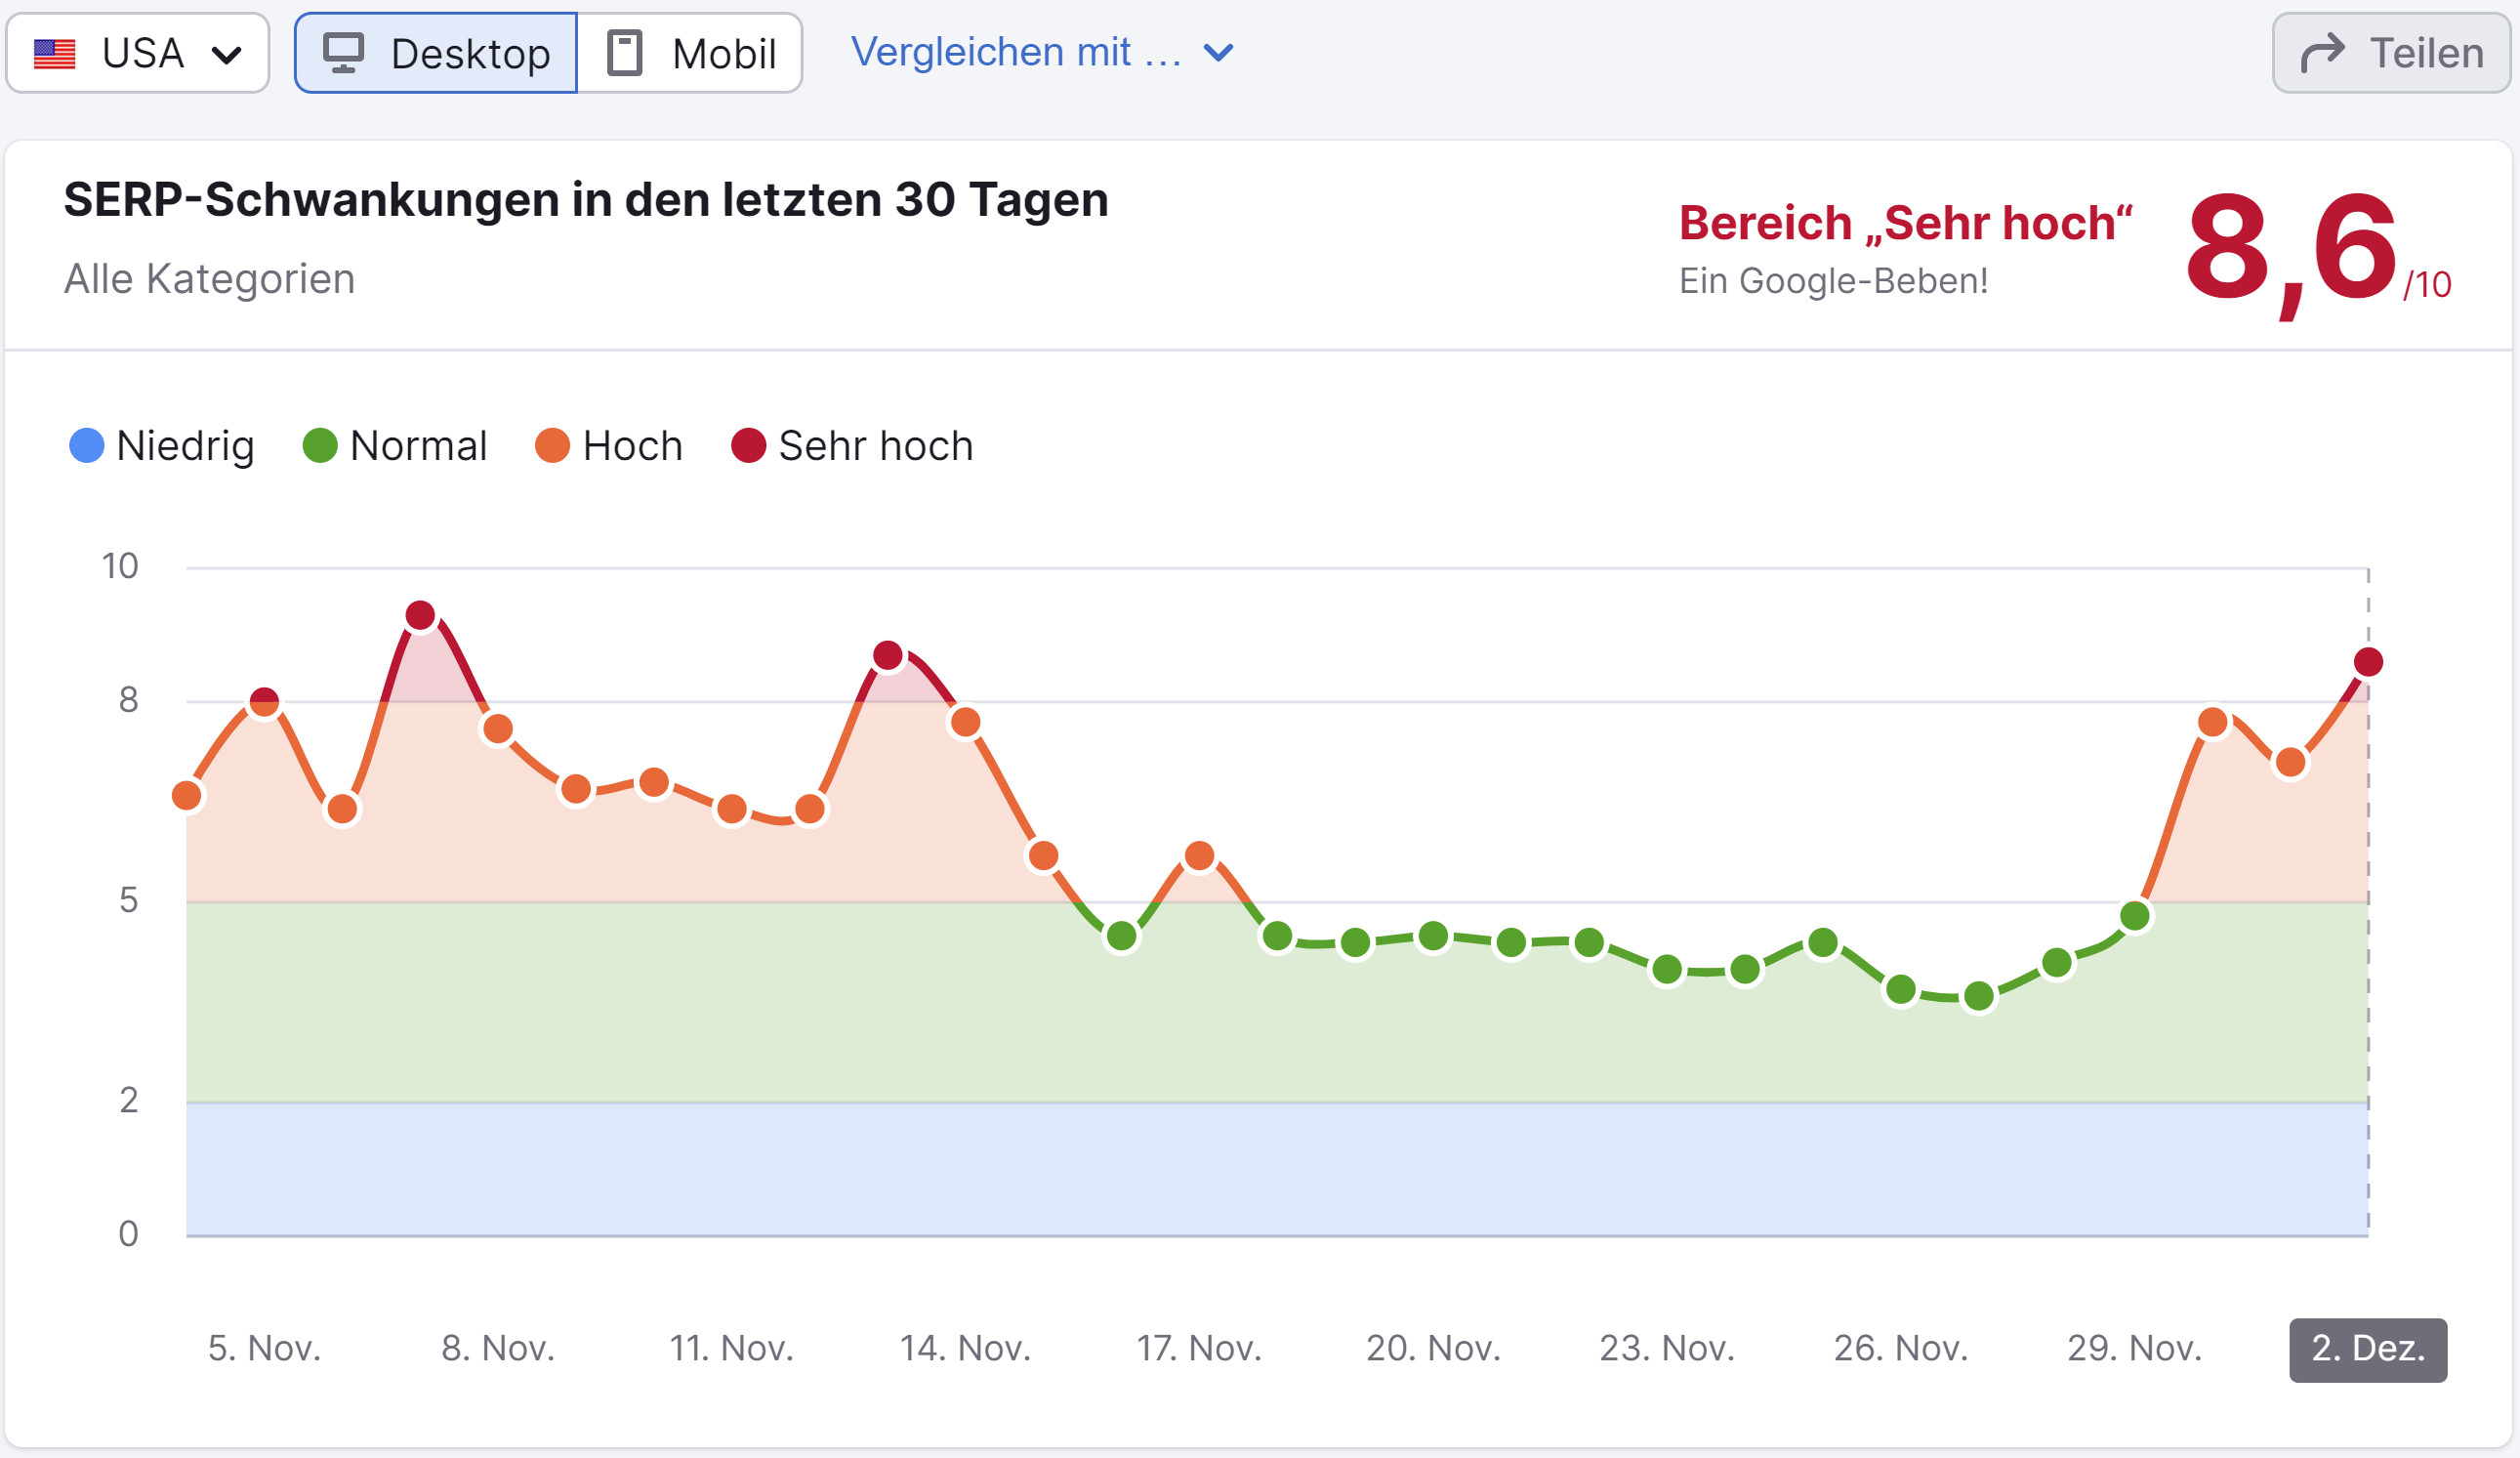This screenshot has width=2520, height=1458.
Task: Click the USA flag icon
Action: pos(57,52)
